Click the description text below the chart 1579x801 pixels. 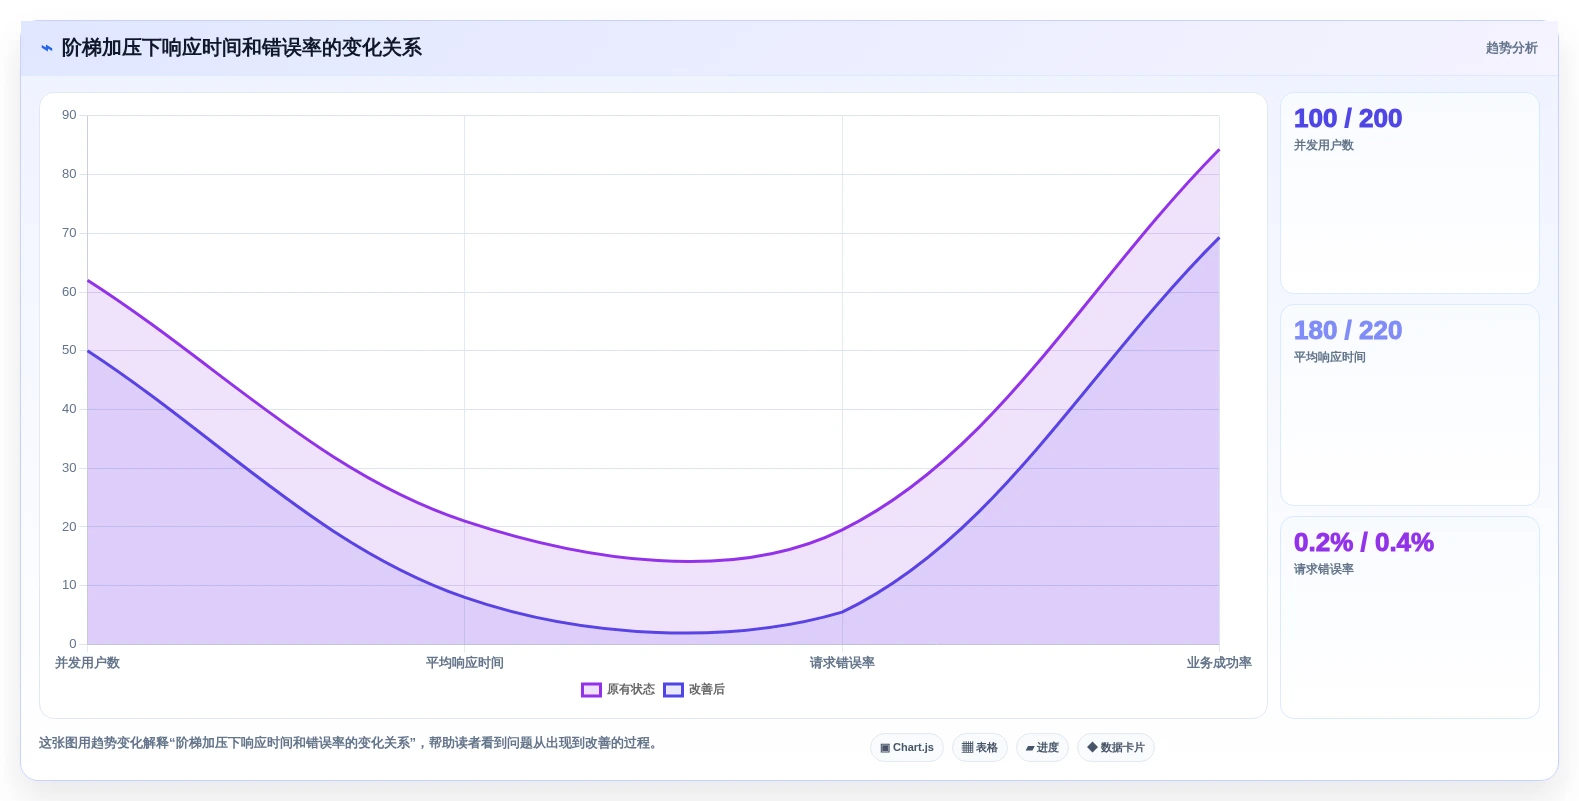pyautogui.click(x=350, y=743)
